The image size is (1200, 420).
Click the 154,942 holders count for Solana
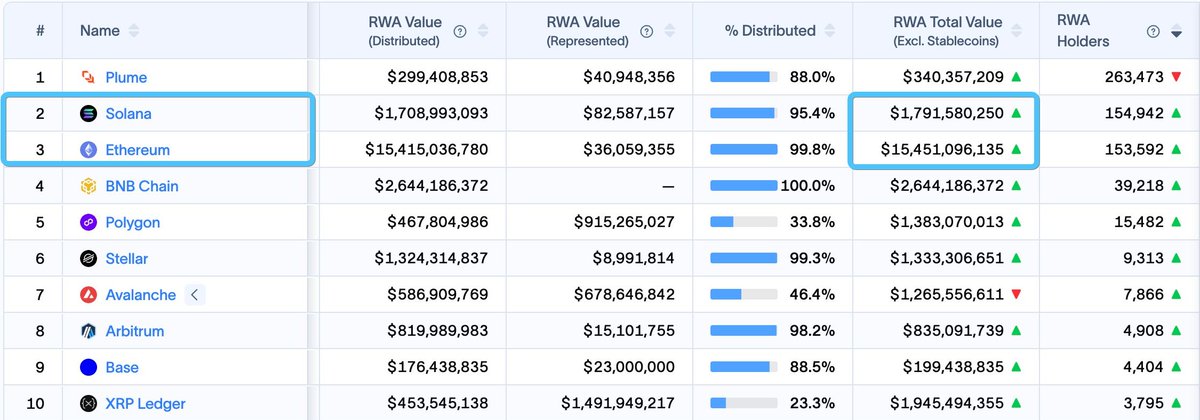tap(1134, 113)
